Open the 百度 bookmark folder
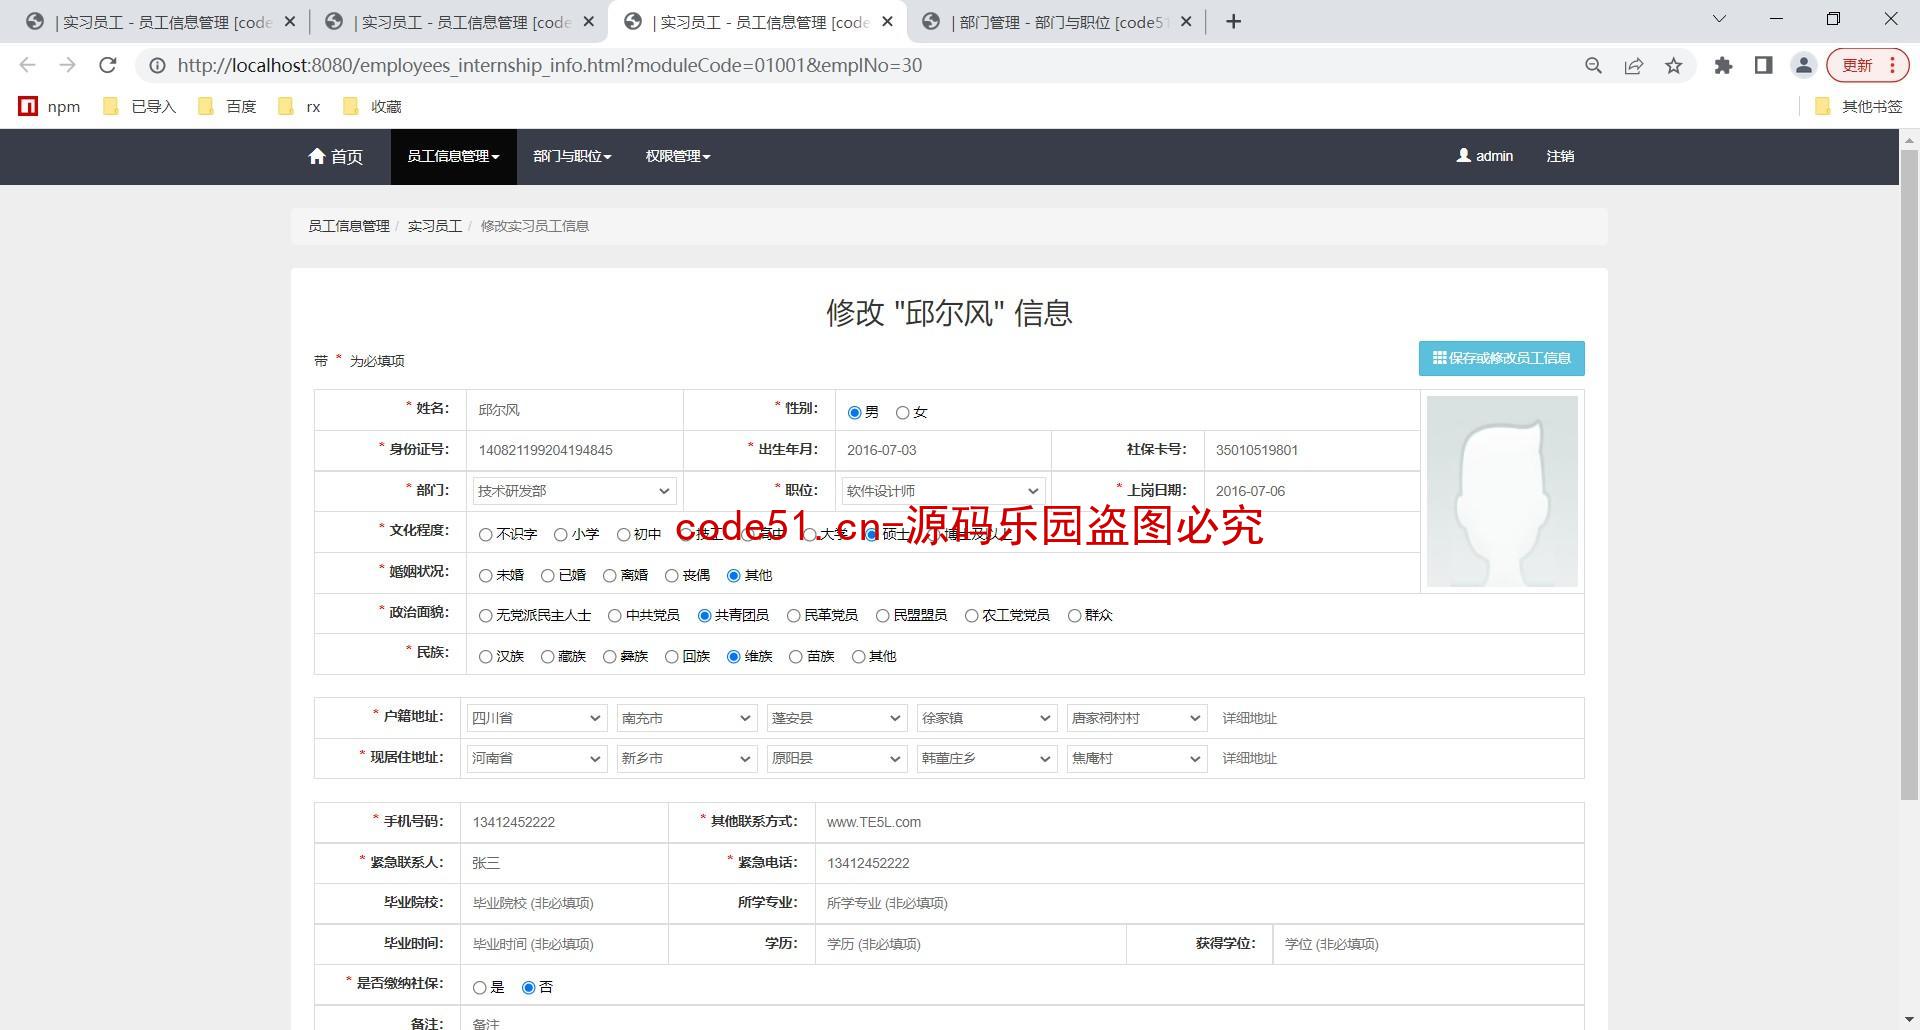Image resolution: width=1920 pixels, height=1030 pixels. pyautogui.click(x=228, y=106)
